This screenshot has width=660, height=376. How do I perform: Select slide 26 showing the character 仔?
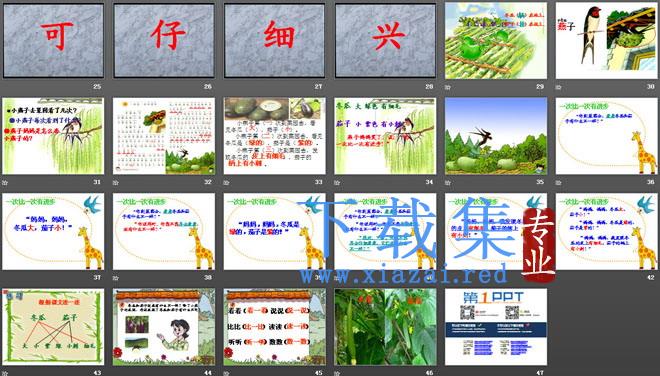pyautogui.click(x=164, y=40)
